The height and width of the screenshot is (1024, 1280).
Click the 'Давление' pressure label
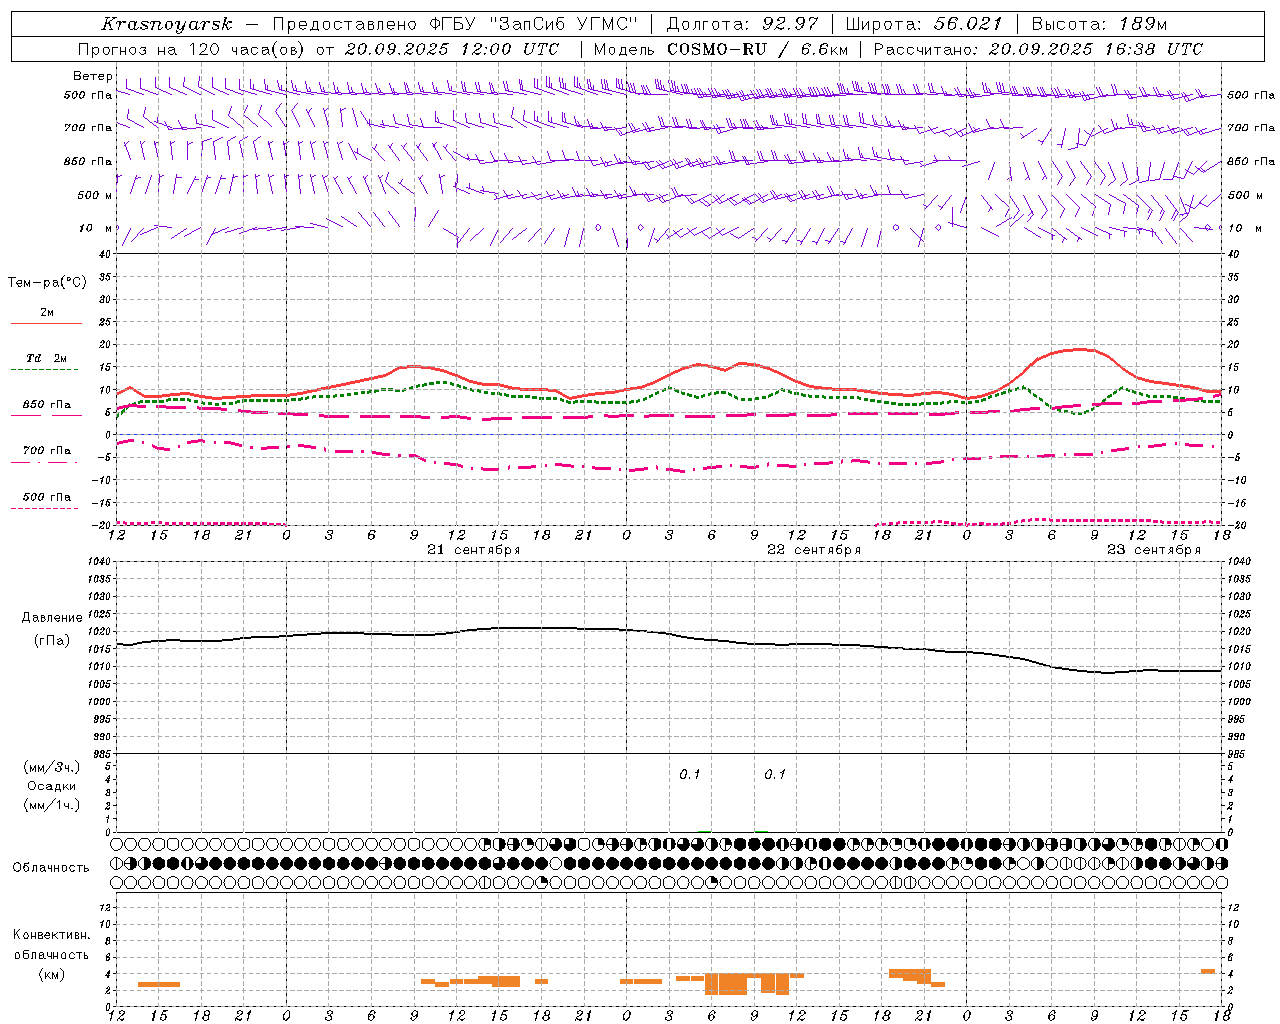52,618
